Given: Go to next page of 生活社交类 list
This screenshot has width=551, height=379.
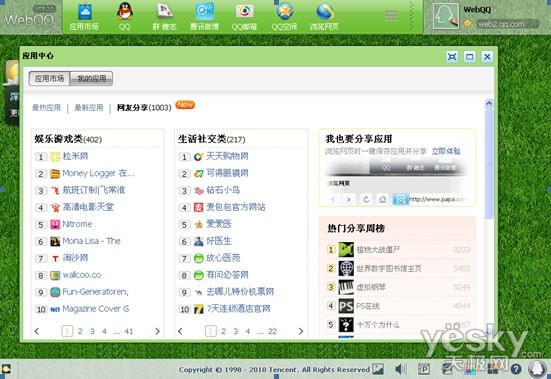Looking at the screenshot, I should click(x=300, y=331).
